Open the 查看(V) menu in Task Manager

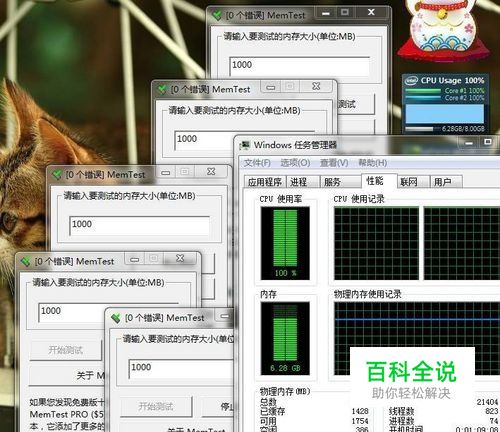(334, 163)
